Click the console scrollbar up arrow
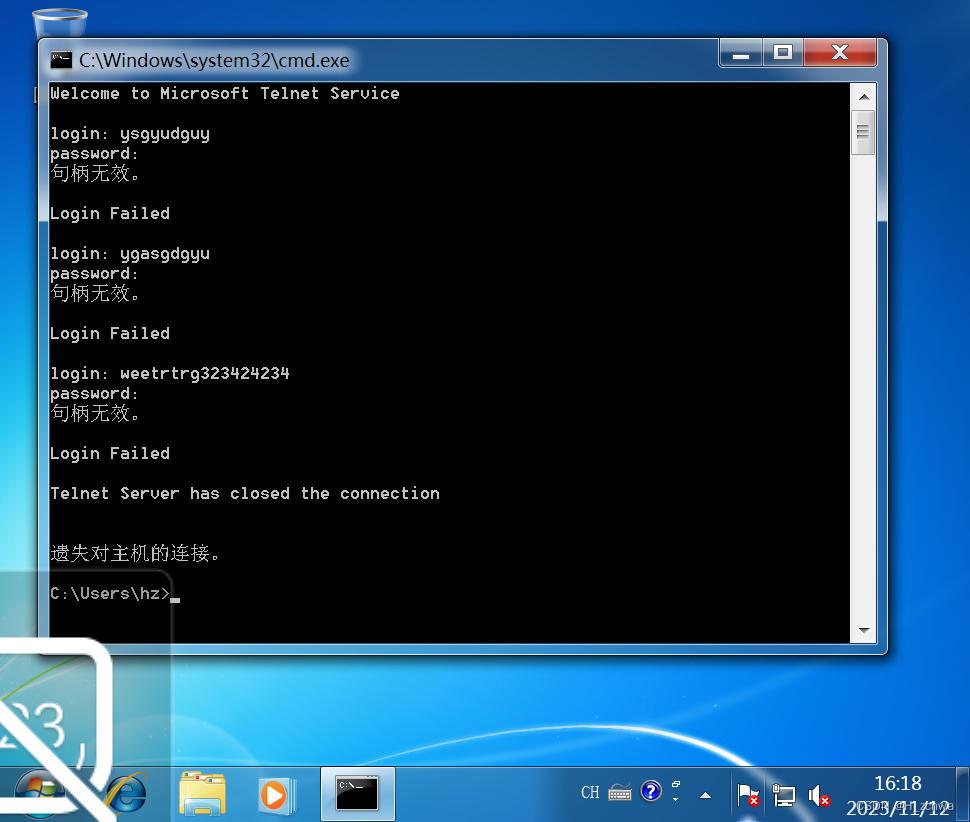Screen dimensions: 970x822 (863, 96)
